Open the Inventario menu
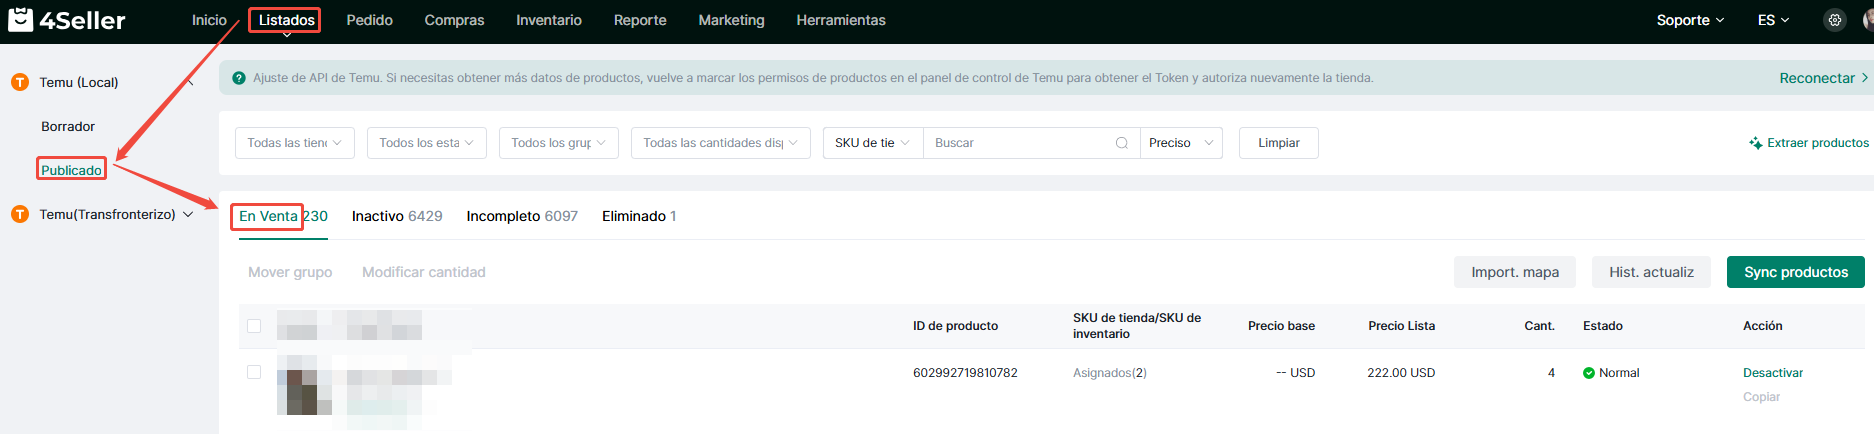 (x=548, y=20)
